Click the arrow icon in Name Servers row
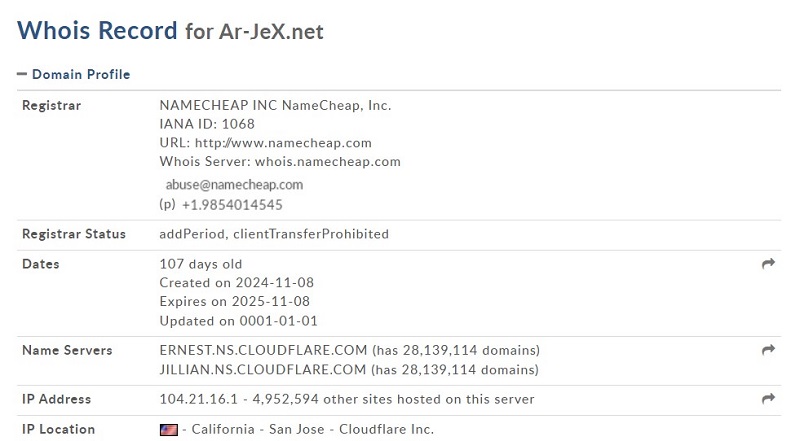This screenshot has width=800, height=441. pos(768,350)
